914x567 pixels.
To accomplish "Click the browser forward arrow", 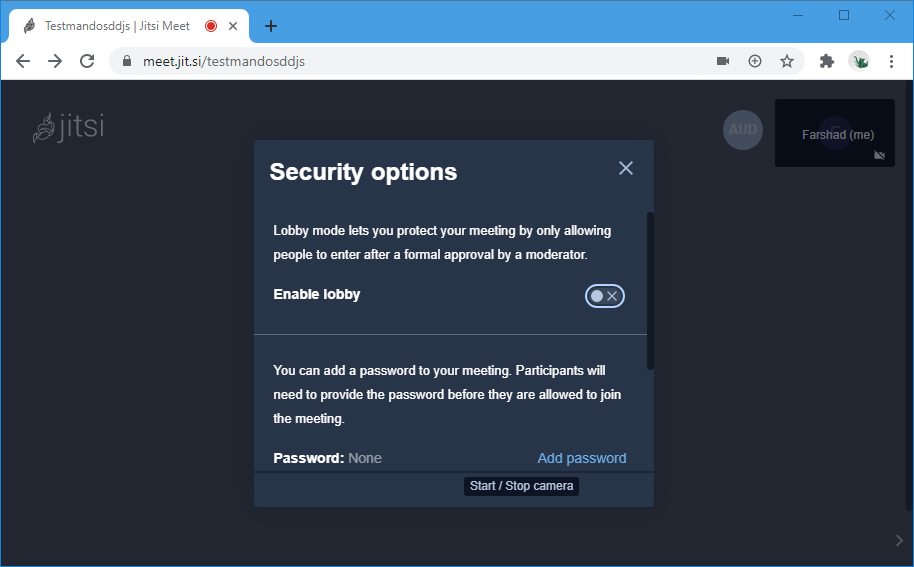I will tap(55, 61).
